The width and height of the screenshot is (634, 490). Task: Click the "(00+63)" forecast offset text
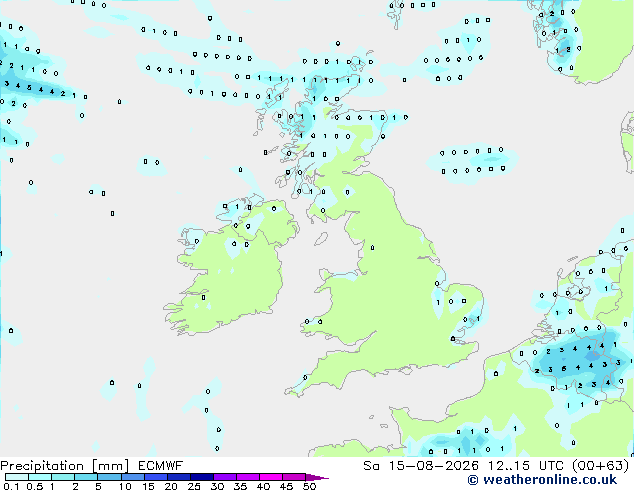pyautogui.click(x=600, y=466)
